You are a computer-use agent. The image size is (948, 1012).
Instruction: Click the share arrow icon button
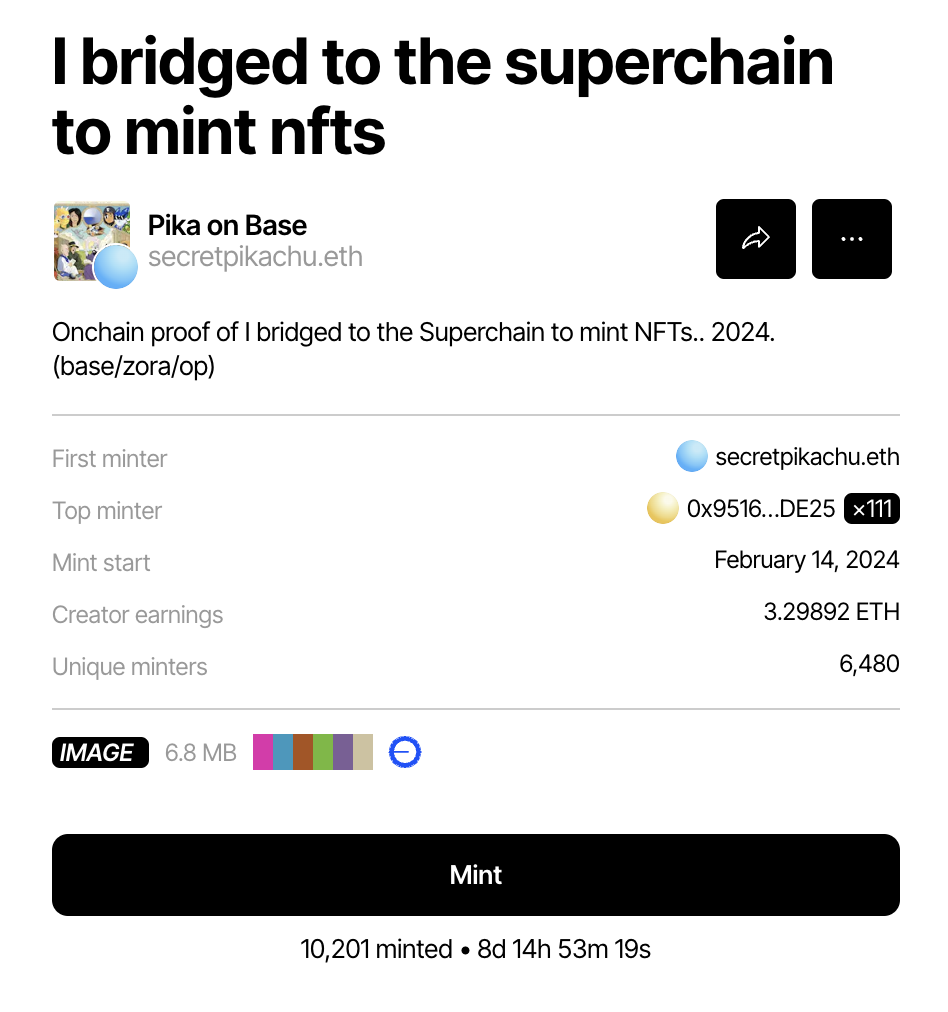coord(755,239)
